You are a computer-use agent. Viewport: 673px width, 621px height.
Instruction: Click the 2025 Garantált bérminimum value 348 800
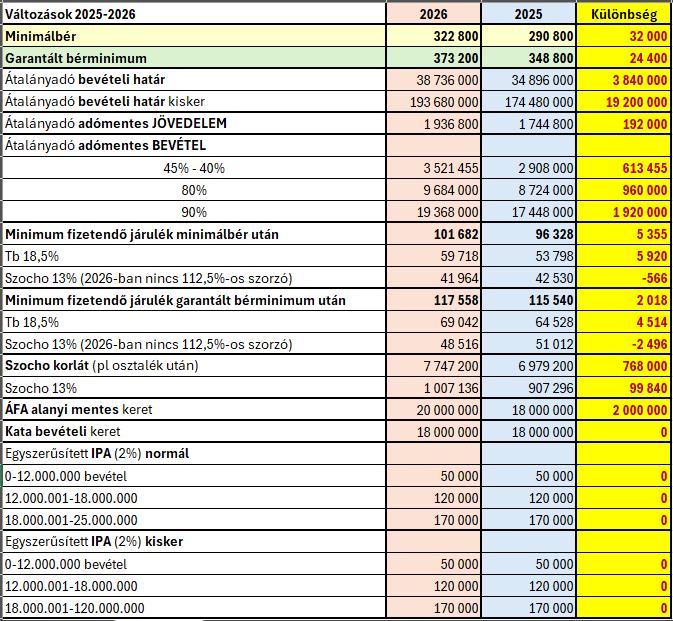pos(542,58)
